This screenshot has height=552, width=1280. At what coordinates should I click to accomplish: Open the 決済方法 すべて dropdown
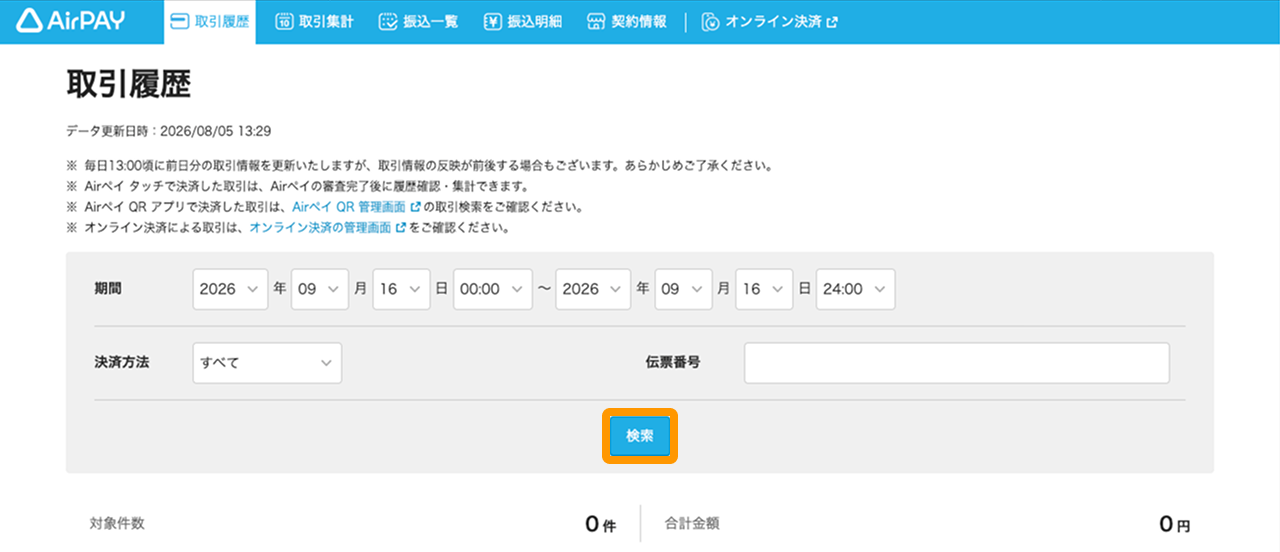coord(267,363)
